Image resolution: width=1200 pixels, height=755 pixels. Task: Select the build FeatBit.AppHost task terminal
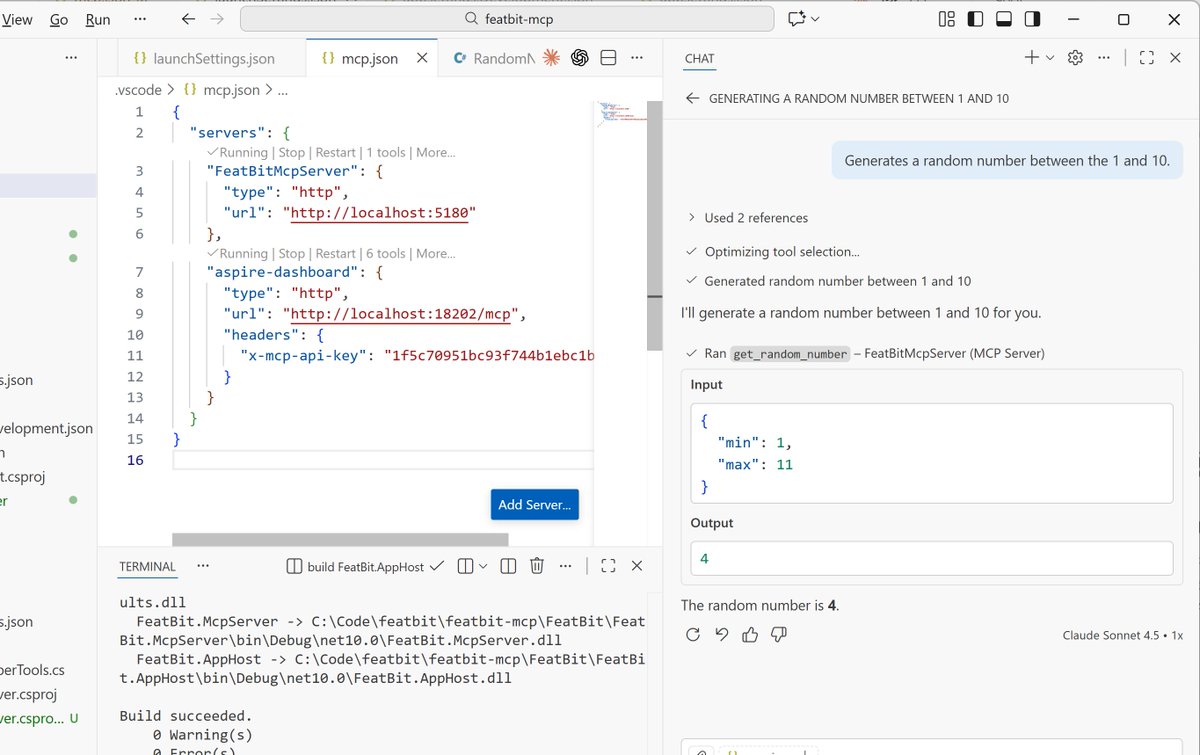click(x=365, y=566)
